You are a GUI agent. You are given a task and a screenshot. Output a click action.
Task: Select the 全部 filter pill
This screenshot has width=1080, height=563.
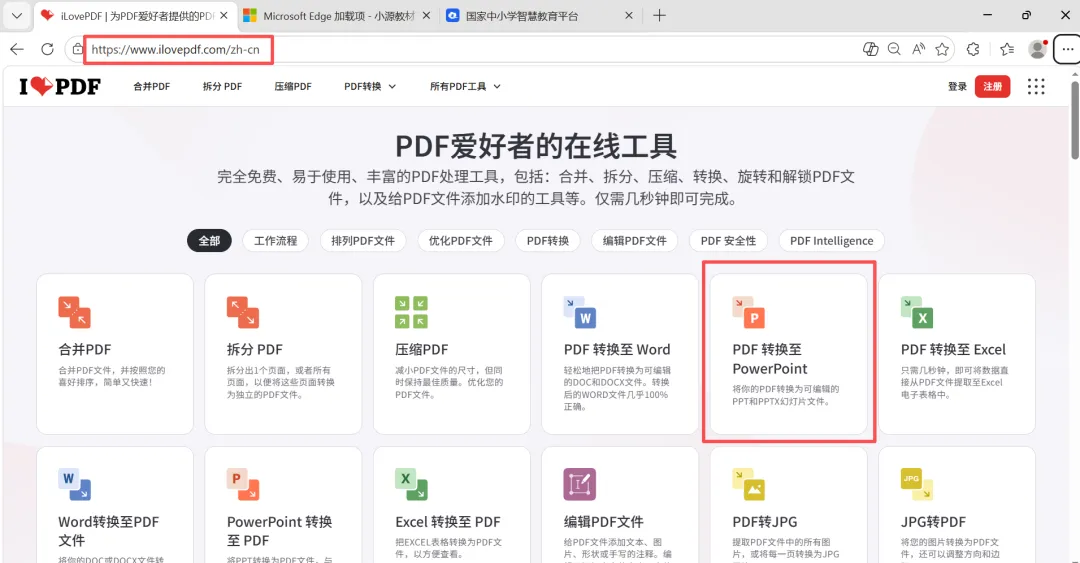(x=209, y=240)
